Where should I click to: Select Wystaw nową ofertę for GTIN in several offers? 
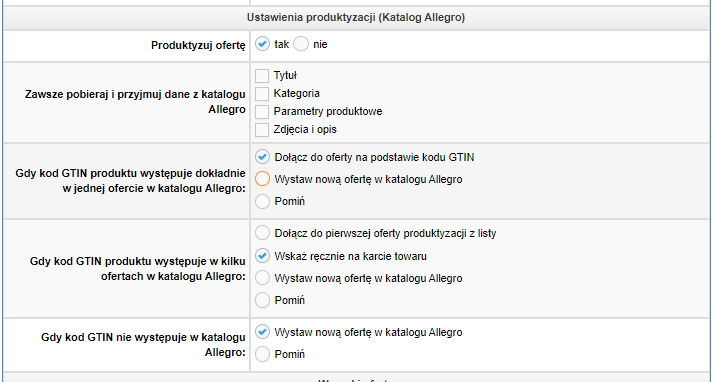262,278
